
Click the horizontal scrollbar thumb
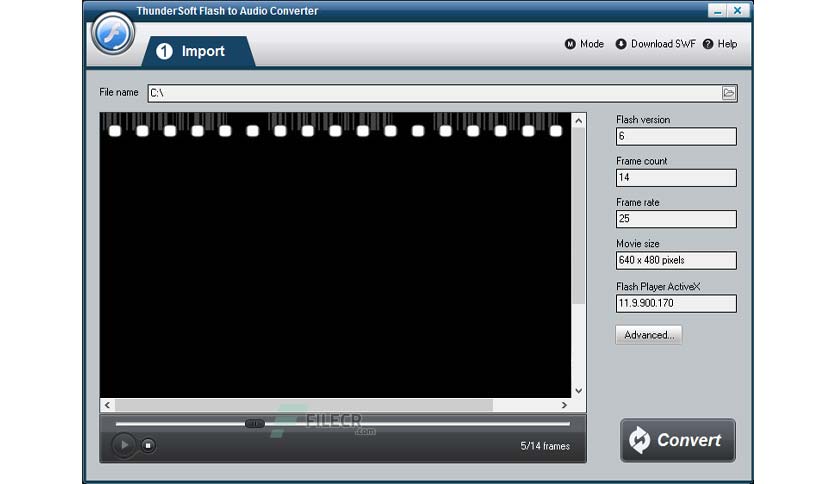304,405
